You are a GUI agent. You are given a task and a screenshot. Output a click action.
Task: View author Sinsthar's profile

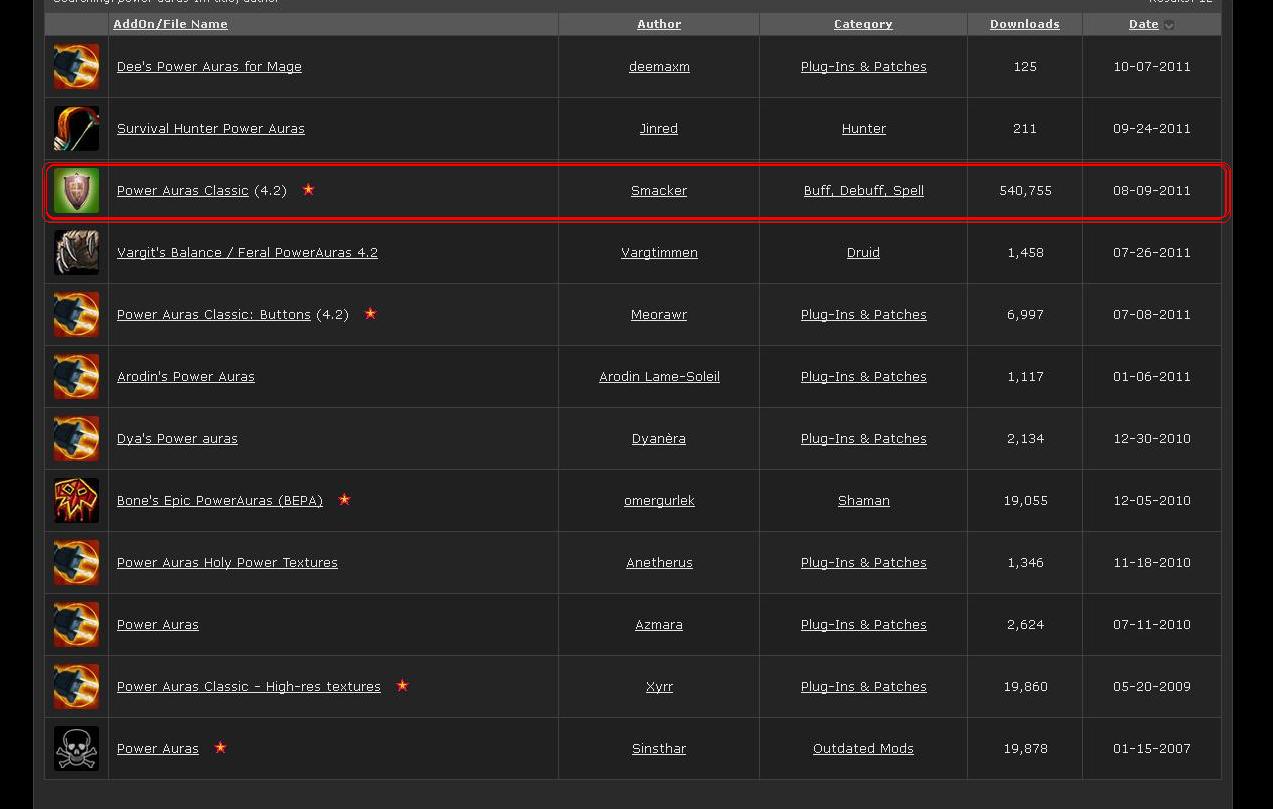[x=659, y=749]
